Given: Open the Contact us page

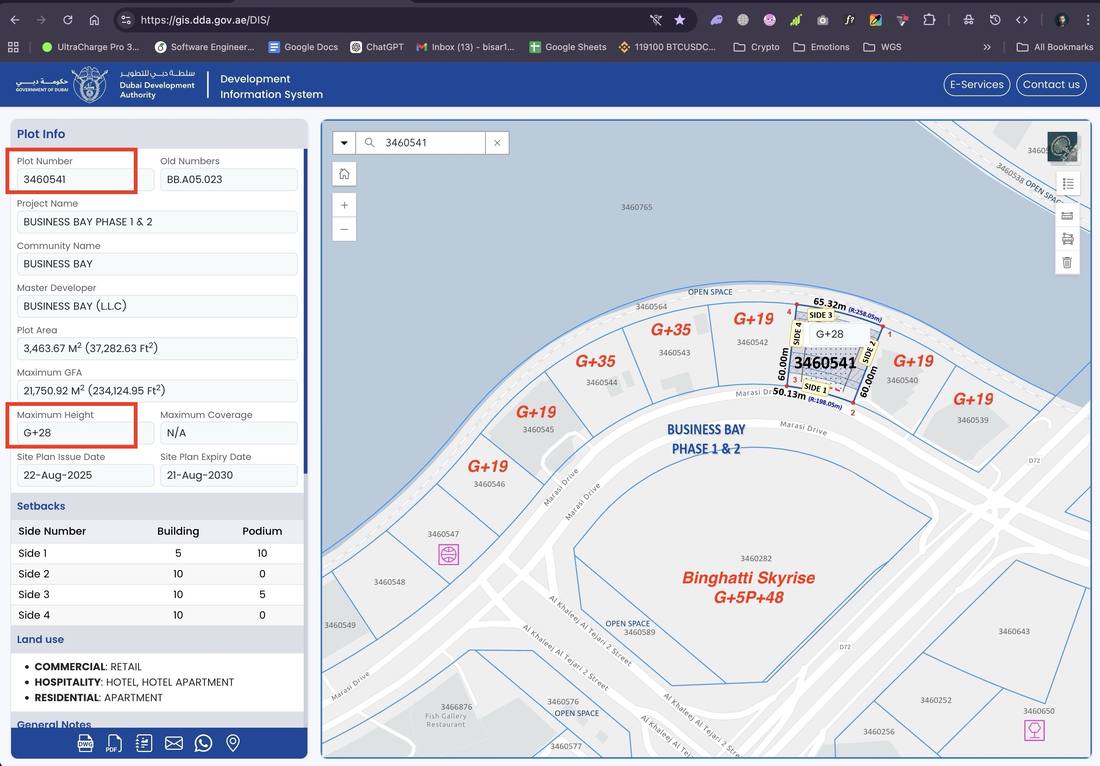Looking at the screenshot, I should [1051, 84].
